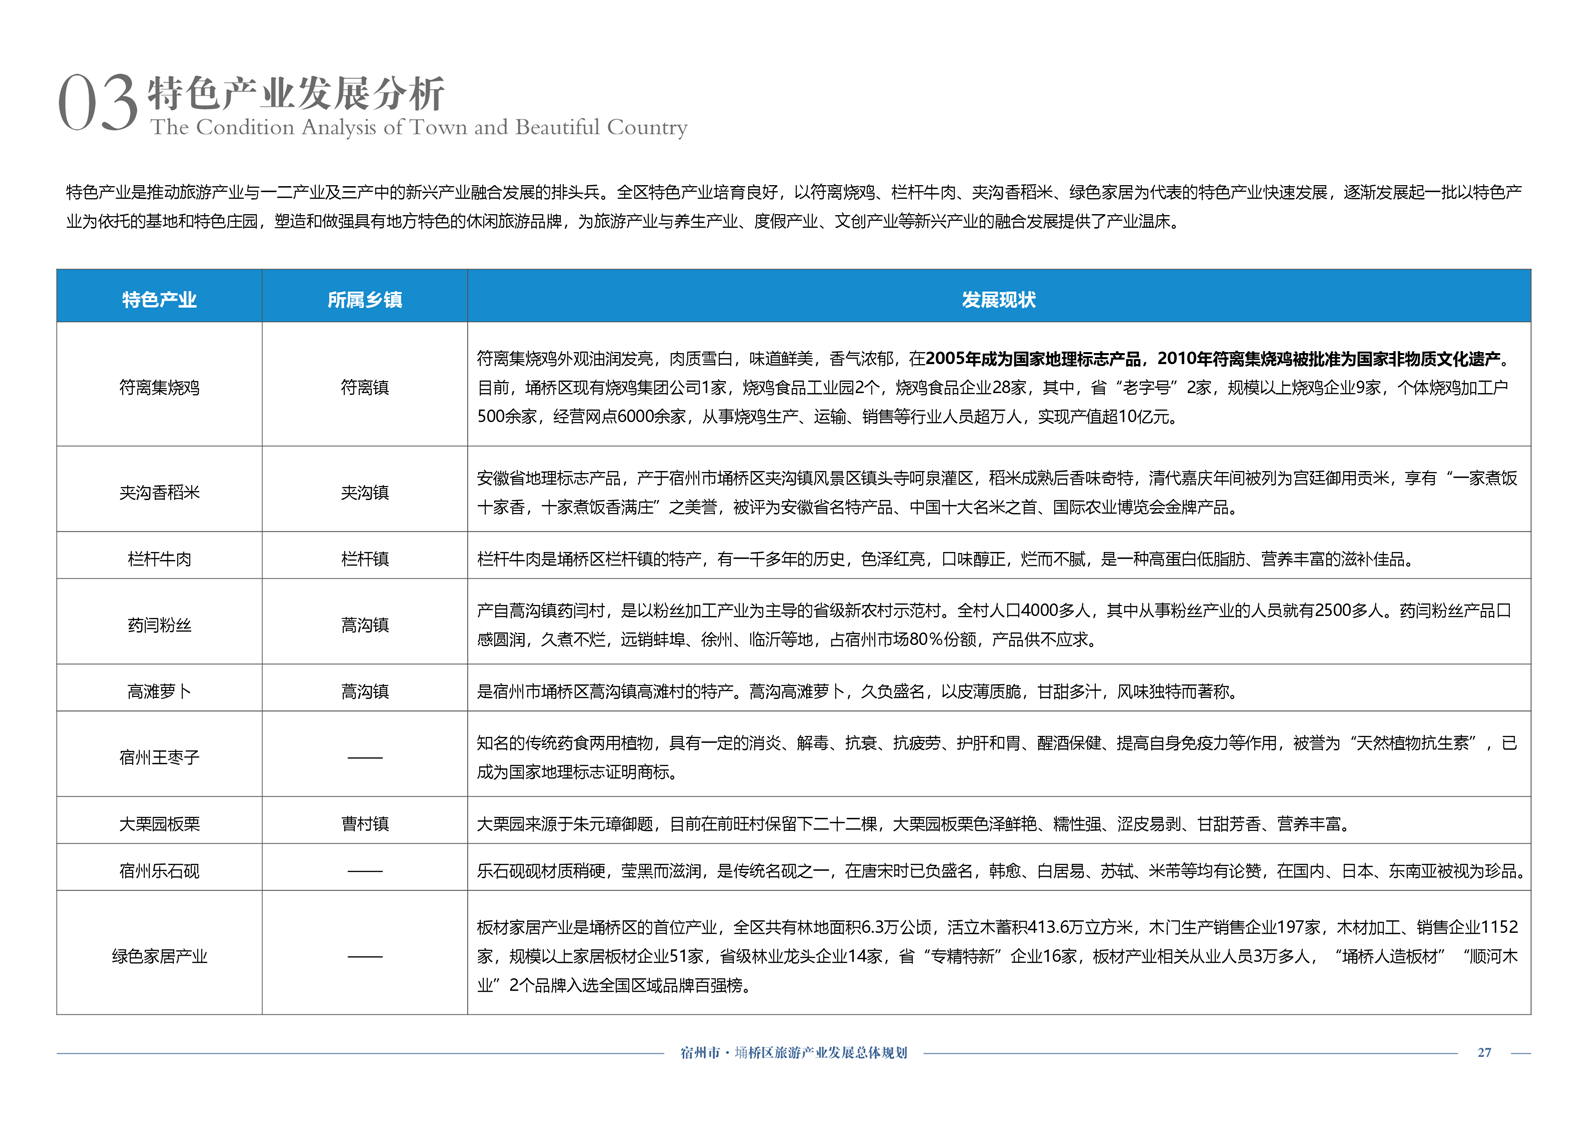
Task: Click the page title 特色产业发展分析
Action: click(x=296, y=93)
